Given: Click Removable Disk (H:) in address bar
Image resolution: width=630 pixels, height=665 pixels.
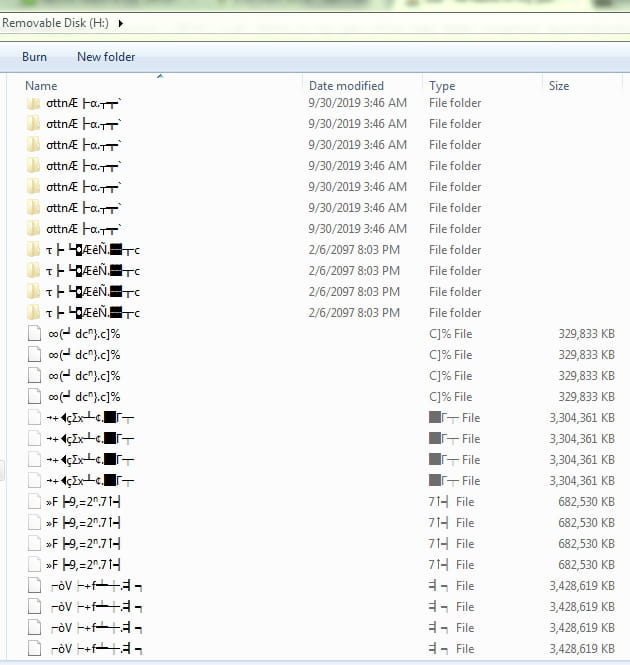Looking at the screenshot, I should click(56, 21).
